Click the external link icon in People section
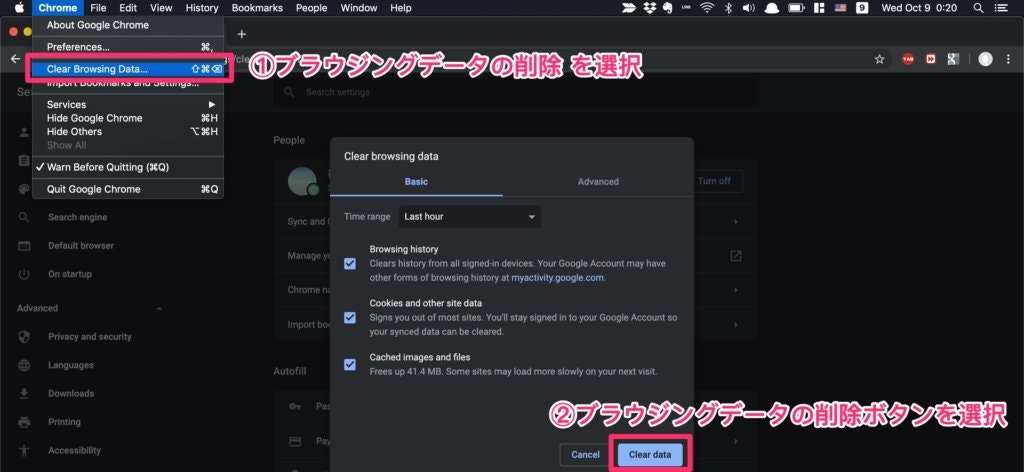1024x472 pixels. 735,256
